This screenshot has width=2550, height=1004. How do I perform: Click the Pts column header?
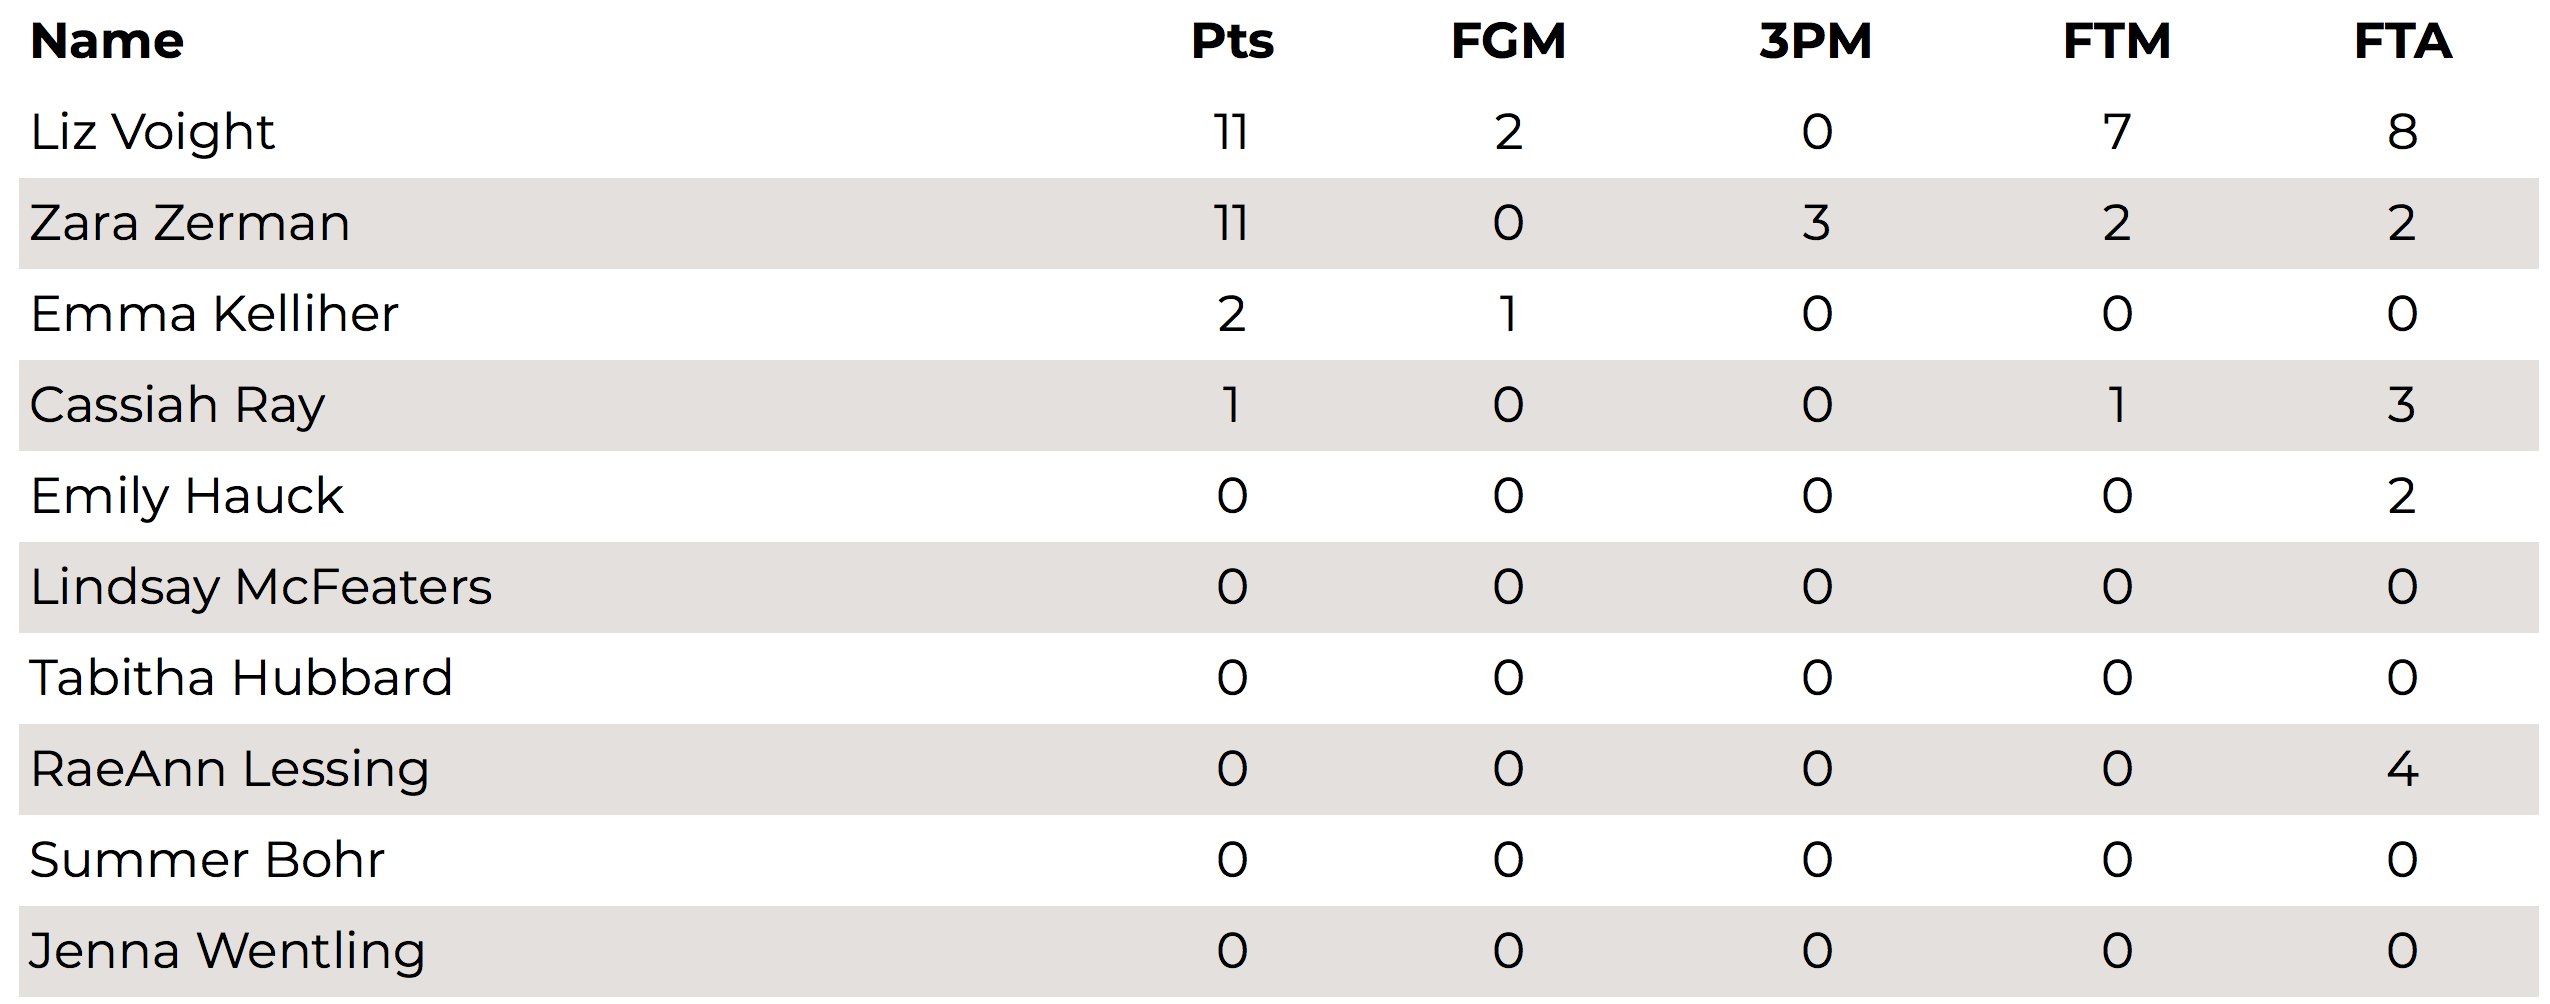(x=1232, y=41)
